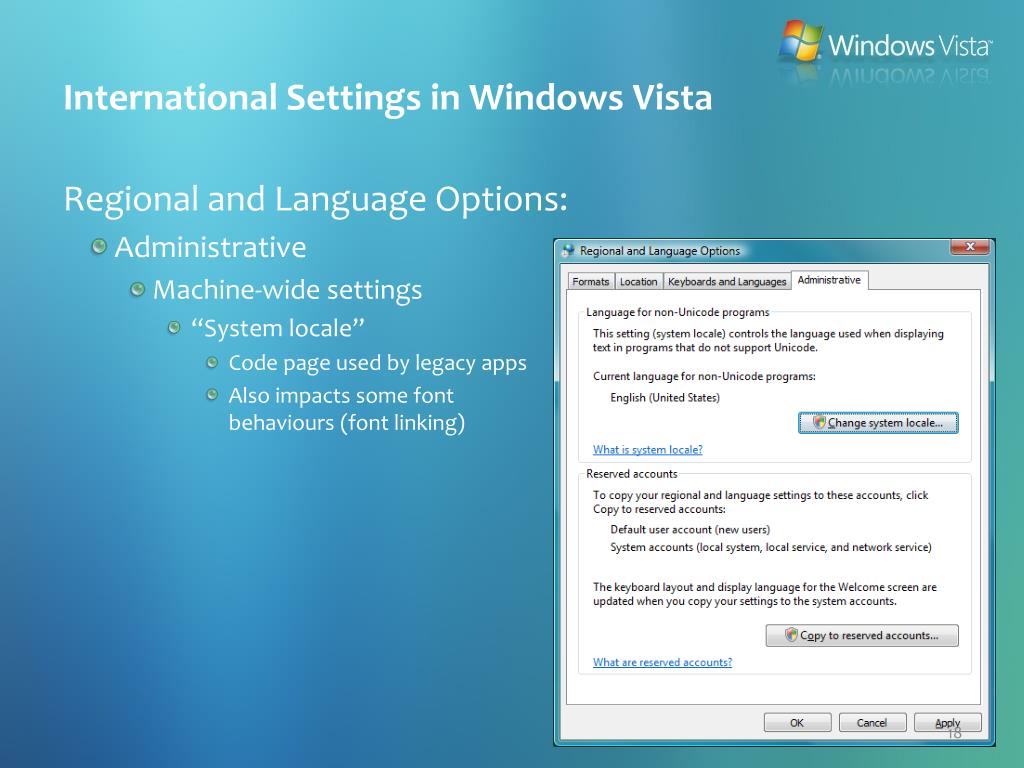Click 'Default user account (new users)' entry
This screenshot has height=768, width=1024.
pos(690,530)
